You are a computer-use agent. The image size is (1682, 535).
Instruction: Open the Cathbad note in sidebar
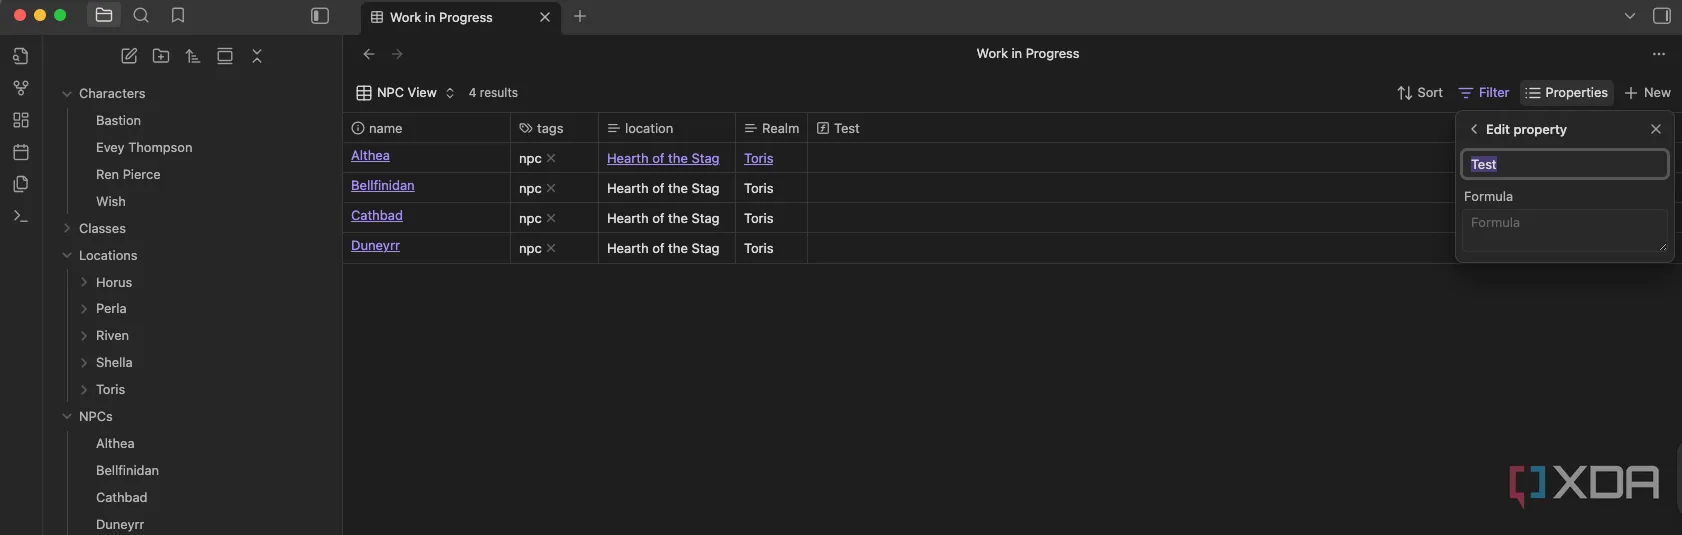coord(122,498)
